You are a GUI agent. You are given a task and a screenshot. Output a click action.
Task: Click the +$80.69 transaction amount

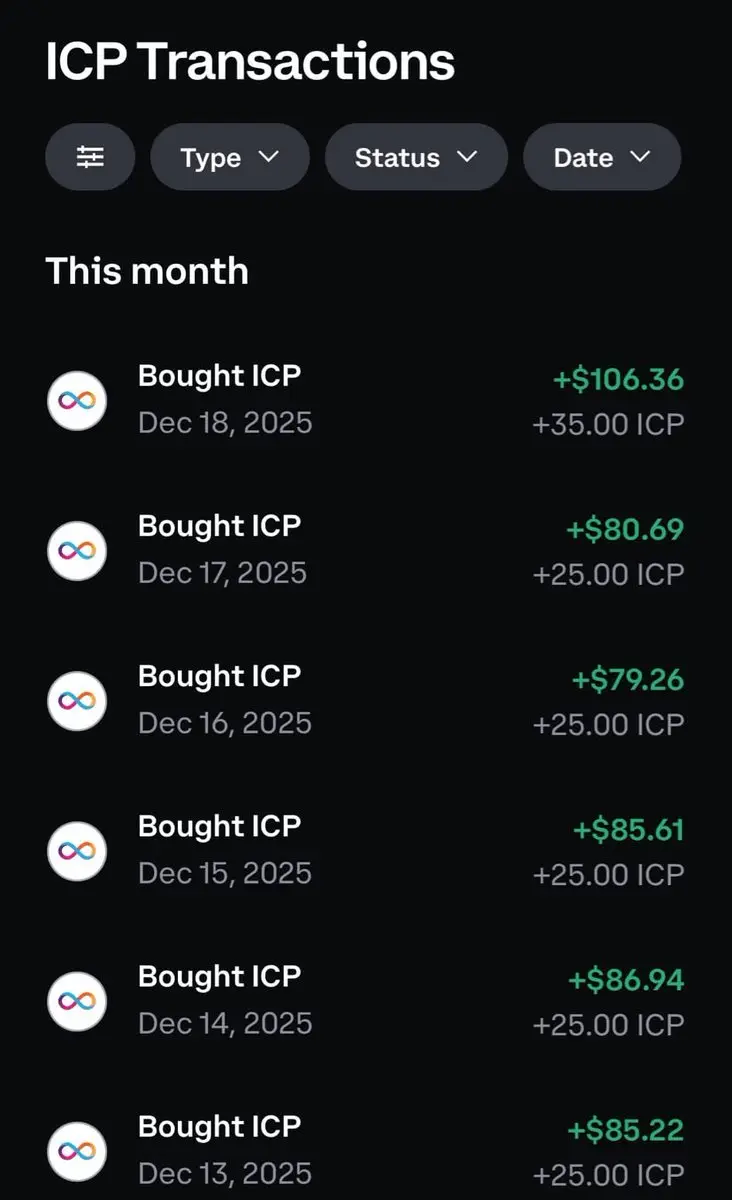tap(625, 530)
